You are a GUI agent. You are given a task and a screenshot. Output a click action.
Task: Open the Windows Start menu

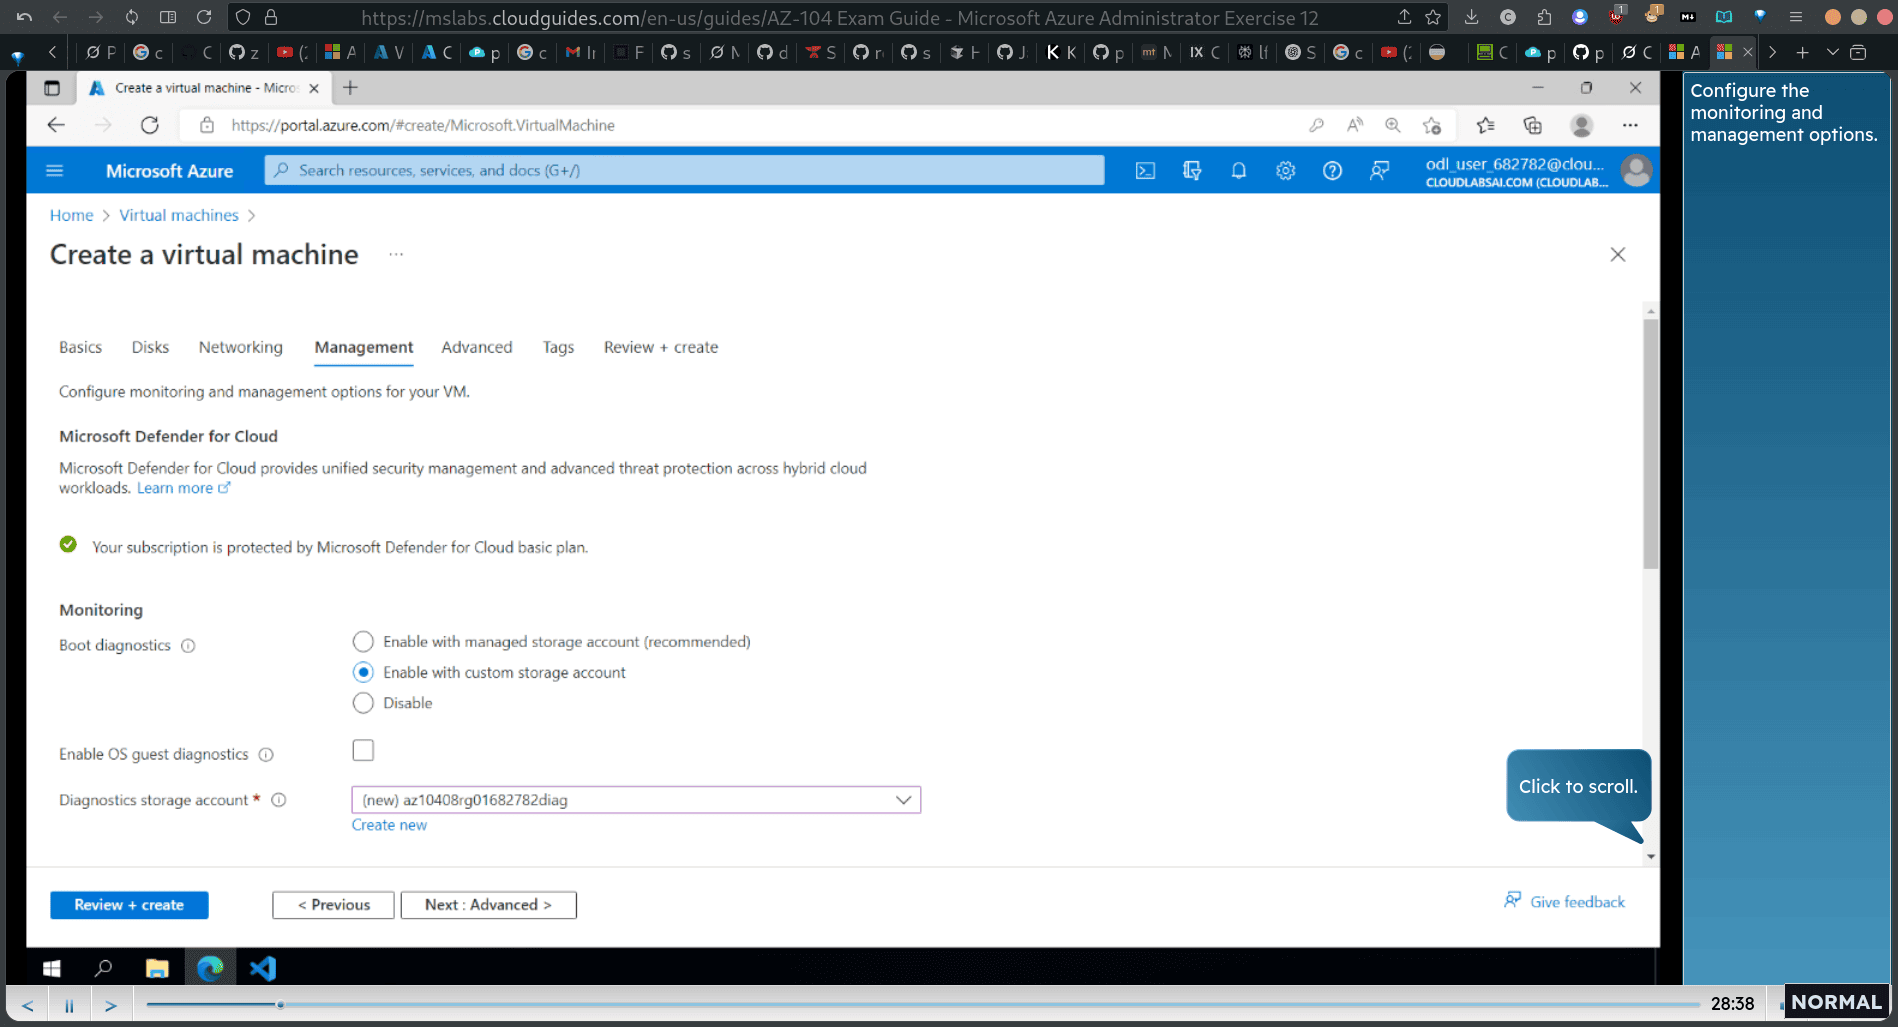[x=52, y=968]
